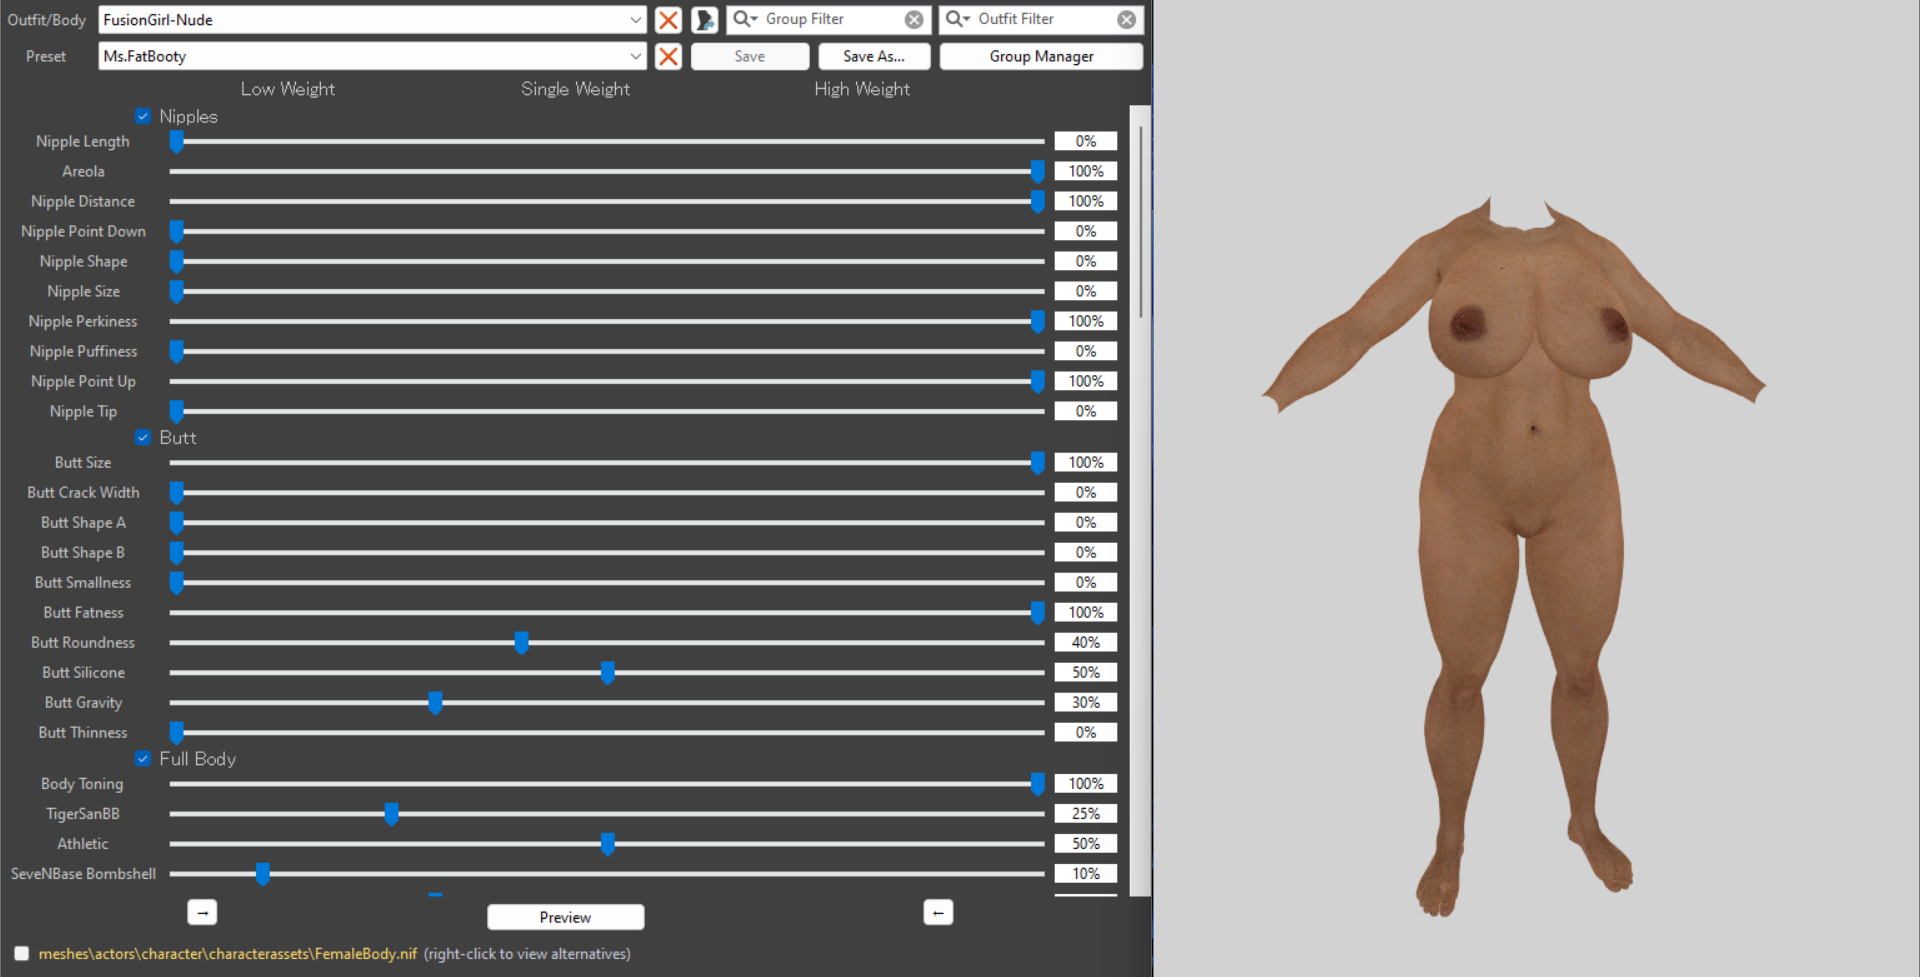Image resolution: width=1920 pixels, height=977 pixels.
Task: Click the Butt Size slider handle
Action: [1038, 463]
